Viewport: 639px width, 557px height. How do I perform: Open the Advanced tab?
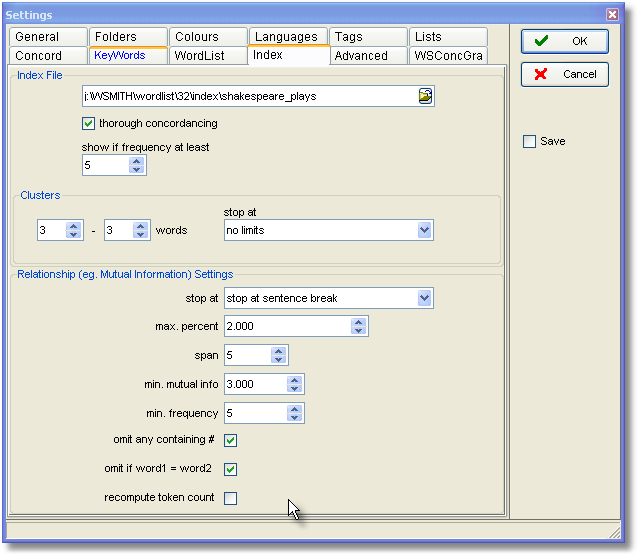coord(368,55)
